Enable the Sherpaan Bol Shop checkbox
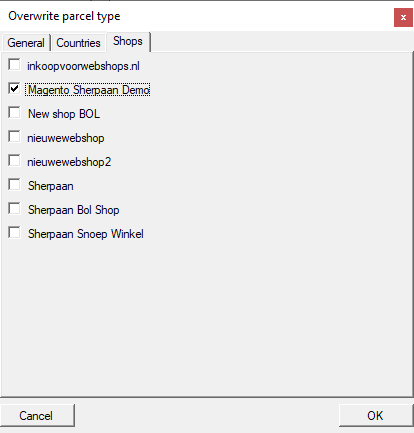This screenshot has height=433, width=414. 14,209
